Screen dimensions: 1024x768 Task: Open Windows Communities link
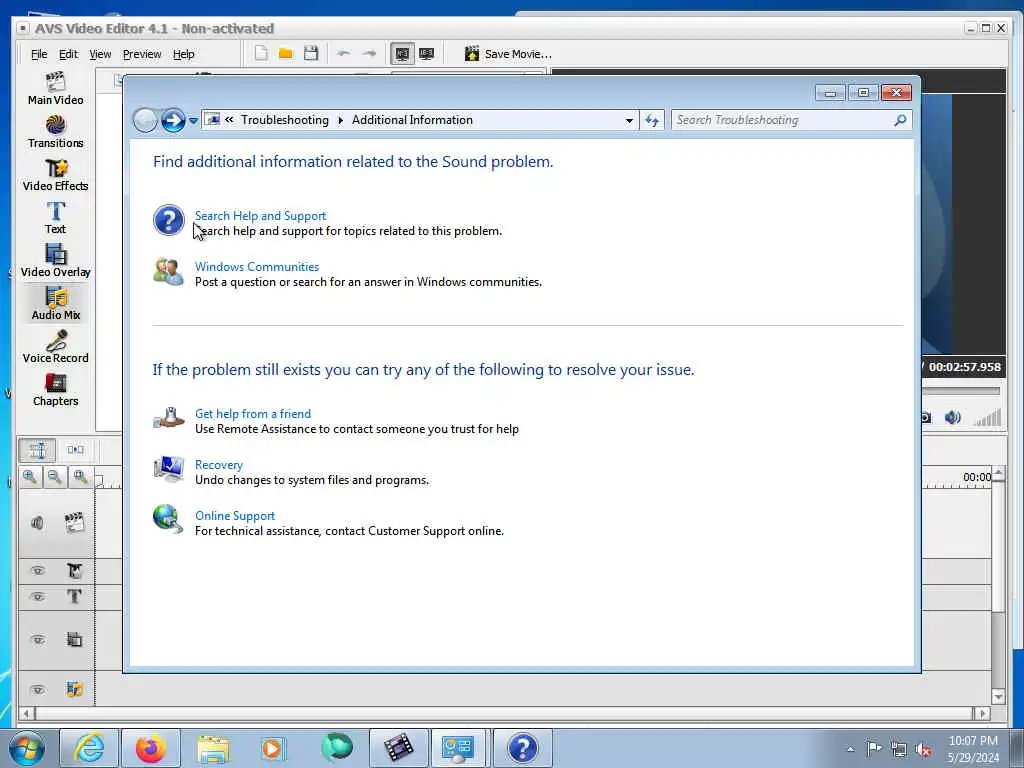[x=257, y=266]
